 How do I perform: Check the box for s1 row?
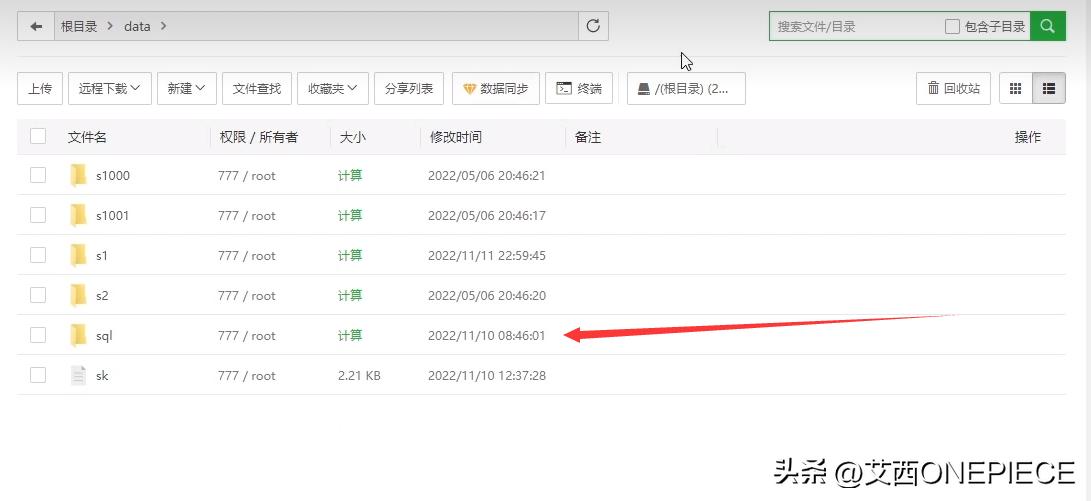click(38, 255)
